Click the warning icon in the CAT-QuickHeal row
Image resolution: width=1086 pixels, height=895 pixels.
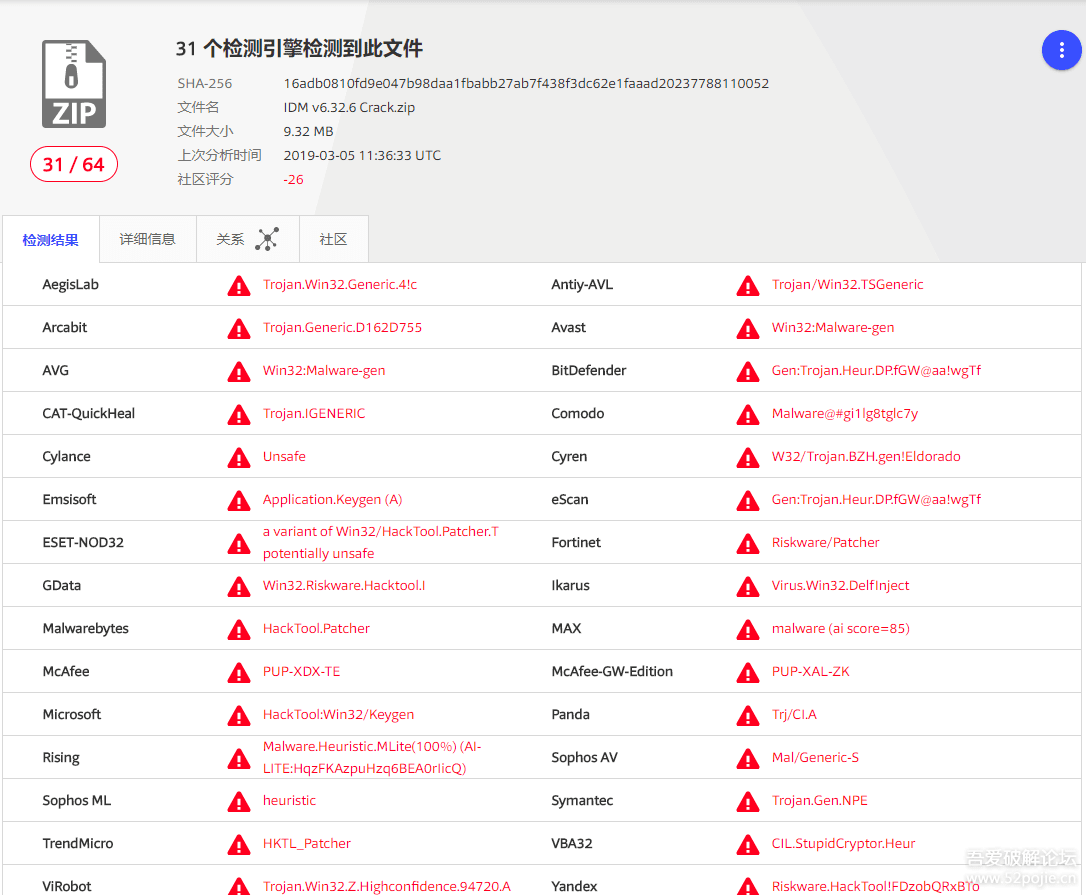coord(239,414)
